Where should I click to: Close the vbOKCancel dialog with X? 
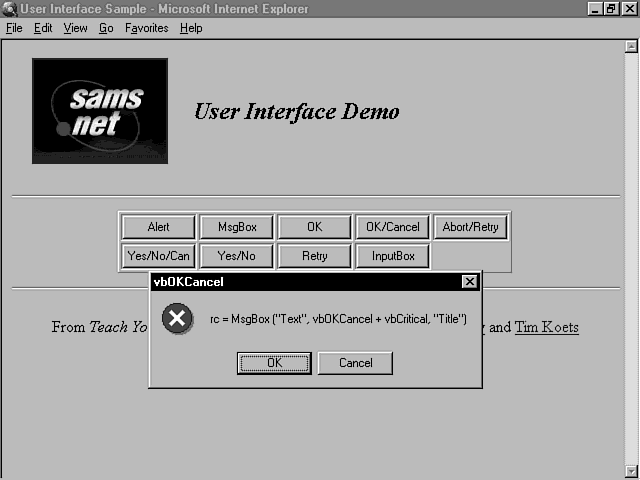click(x=469, y=282)
